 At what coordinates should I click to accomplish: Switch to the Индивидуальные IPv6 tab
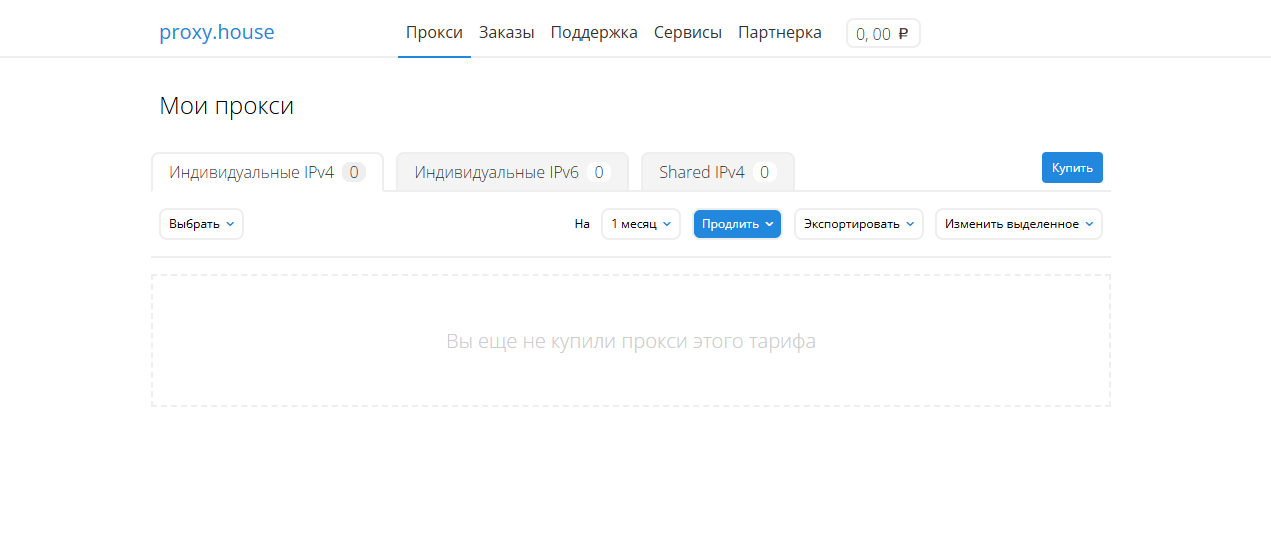tap(512, 172)
